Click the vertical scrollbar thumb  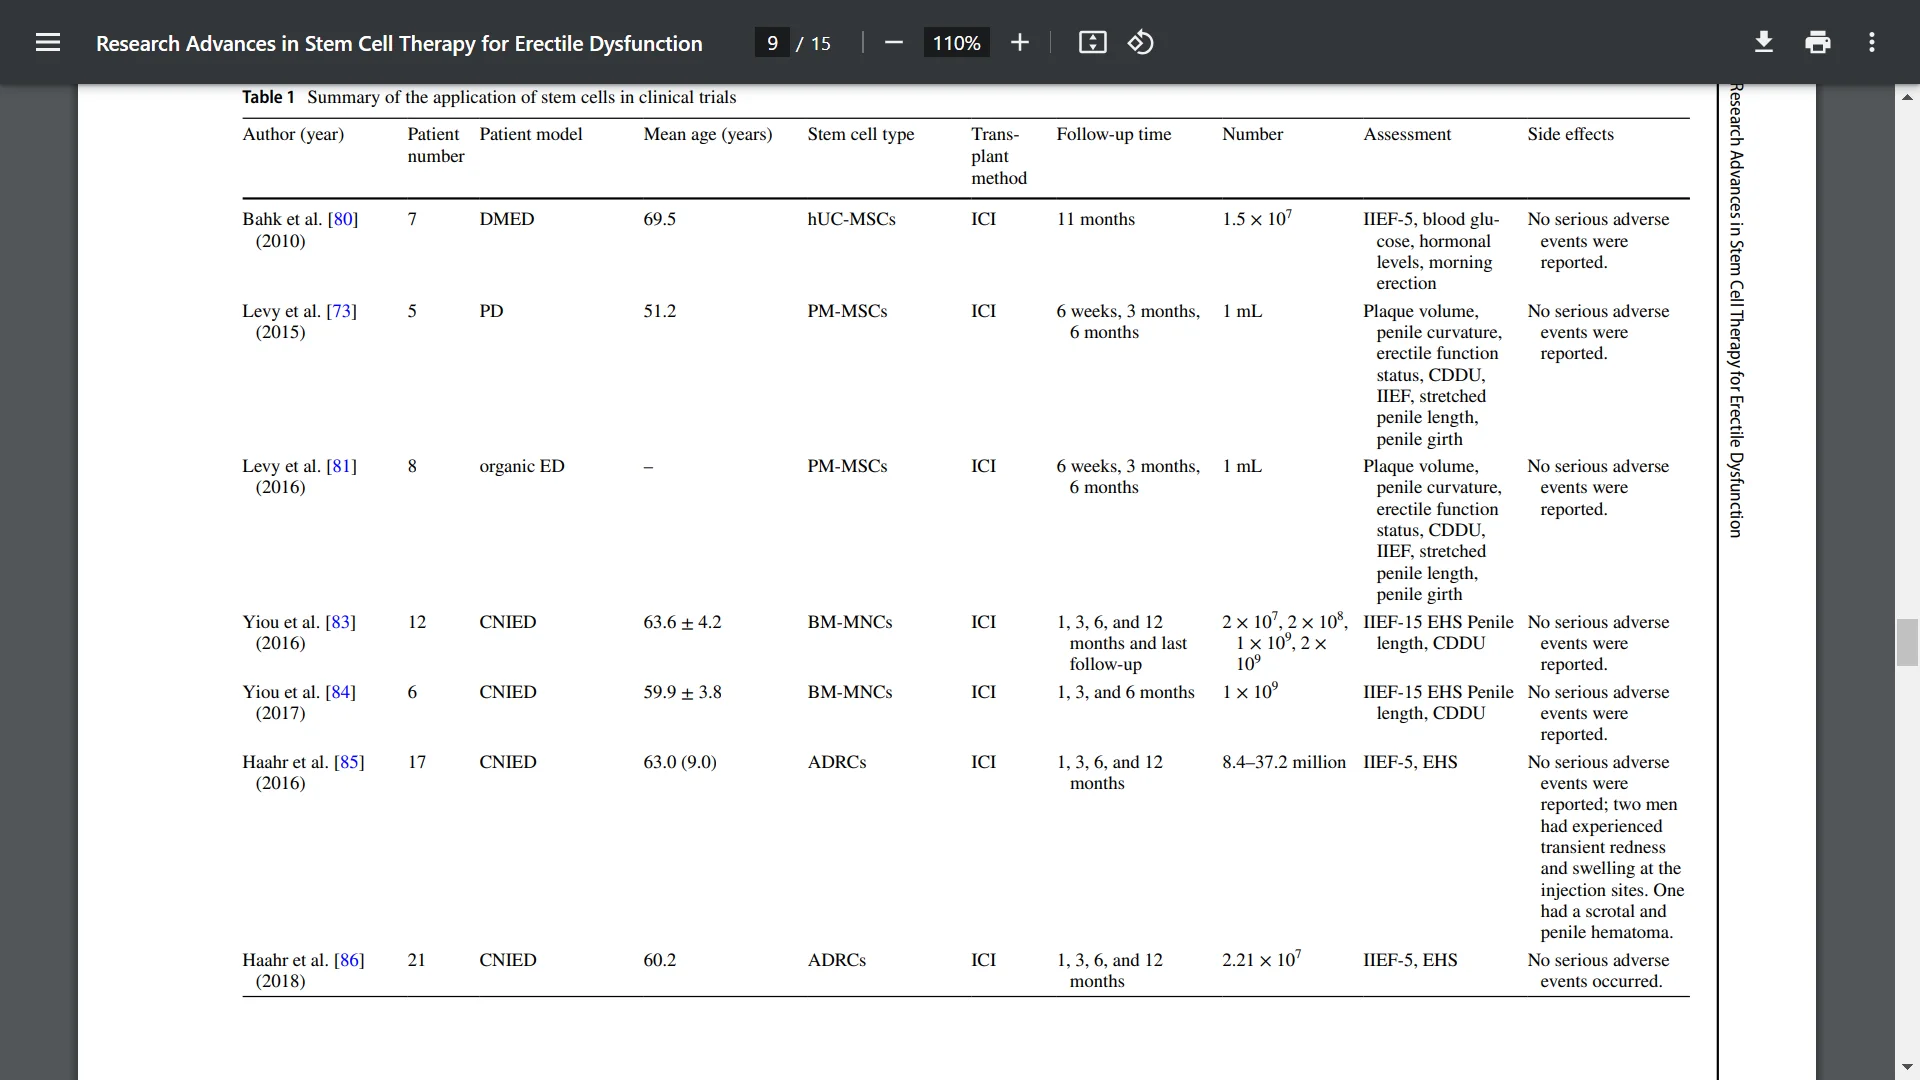pyautogui.click(x=1907, y=642)
